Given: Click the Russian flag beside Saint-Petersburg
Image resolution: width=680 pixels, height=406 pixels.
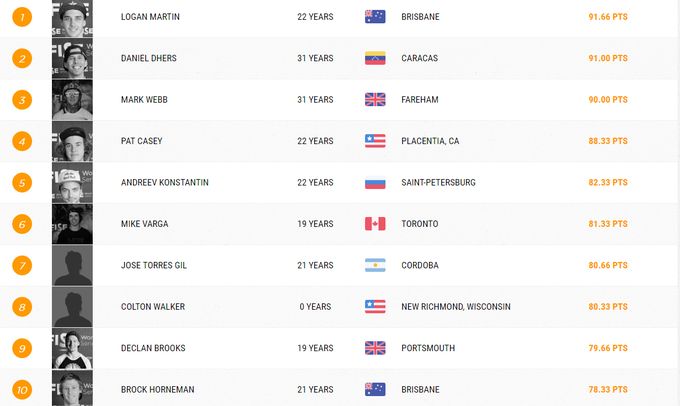Looking at the screenshot, I should pos(375,183).
